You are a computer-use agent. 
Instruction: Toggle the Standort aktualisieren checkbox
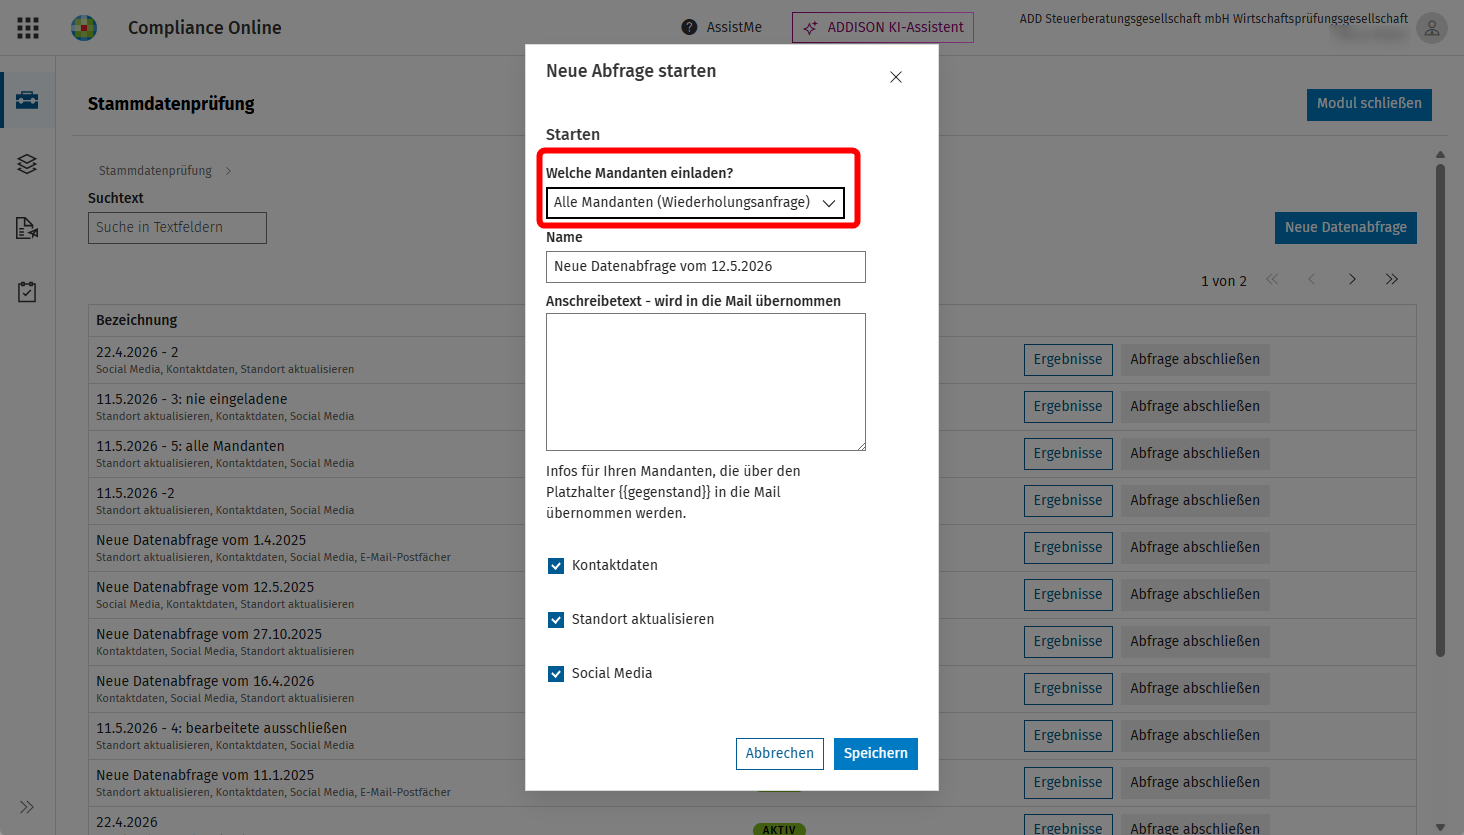(556, 620)
